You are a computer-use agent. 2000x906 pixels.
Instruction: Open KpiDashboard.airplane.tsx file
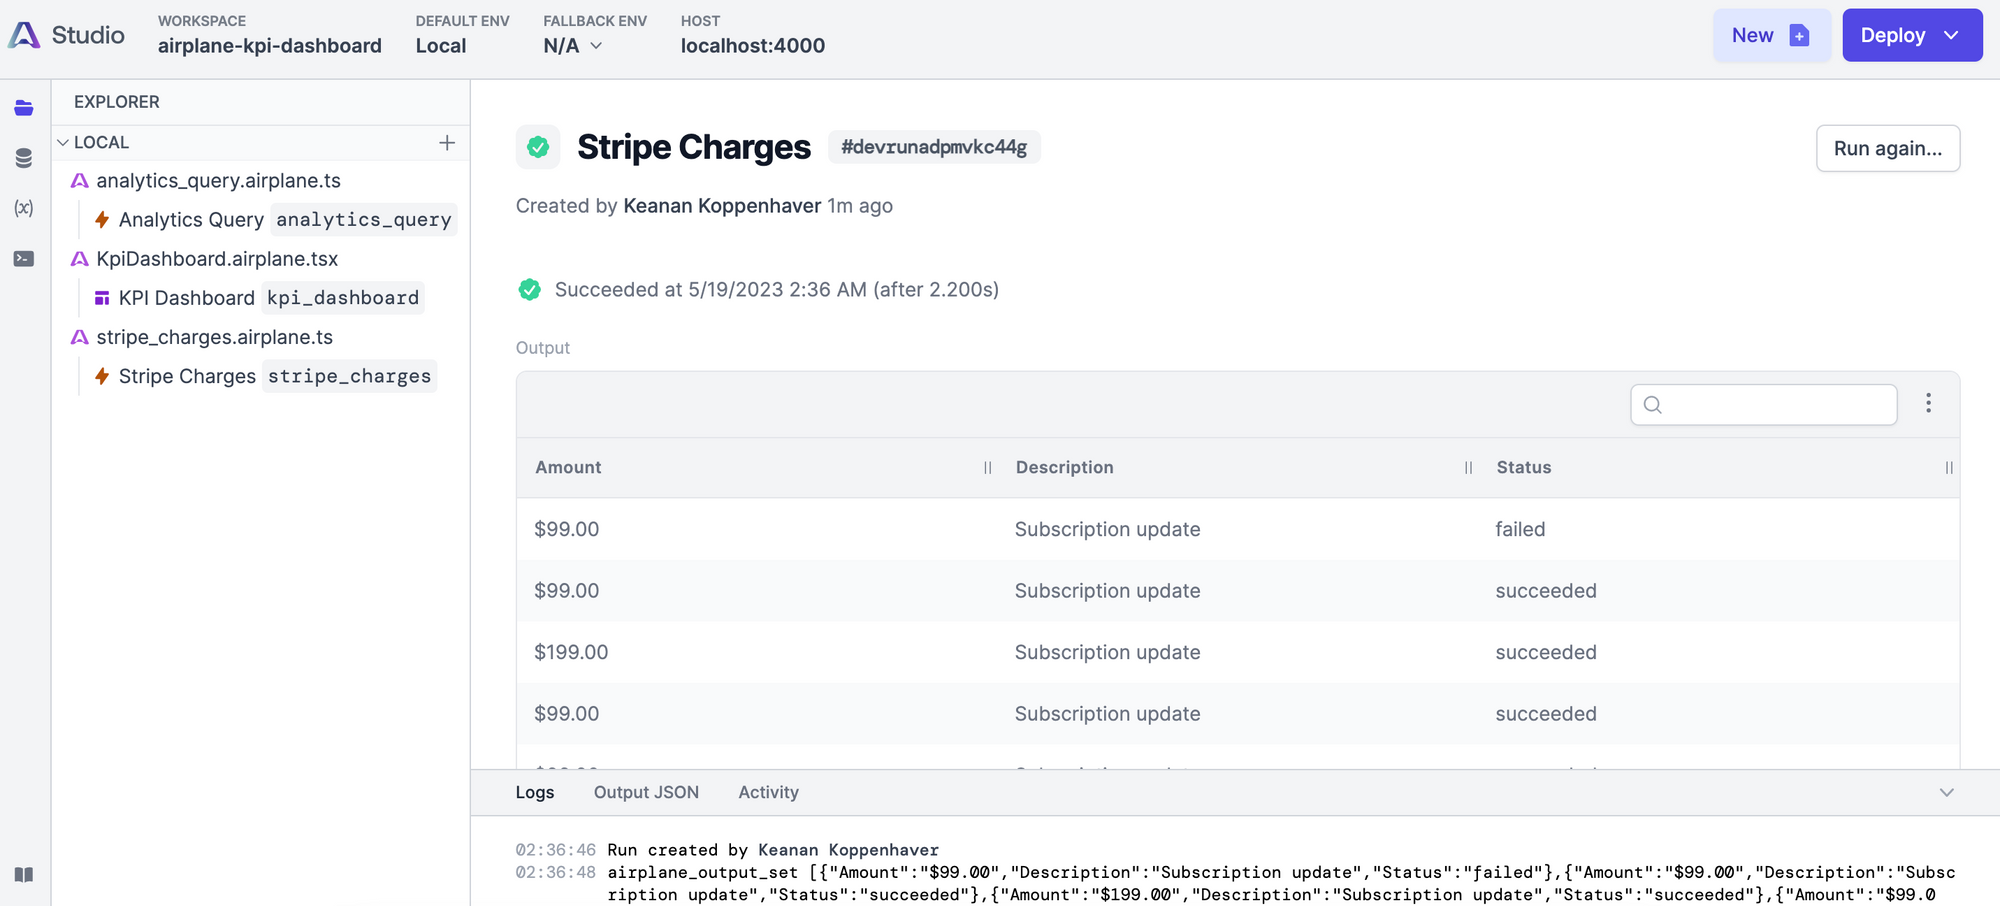click(217, 259)
